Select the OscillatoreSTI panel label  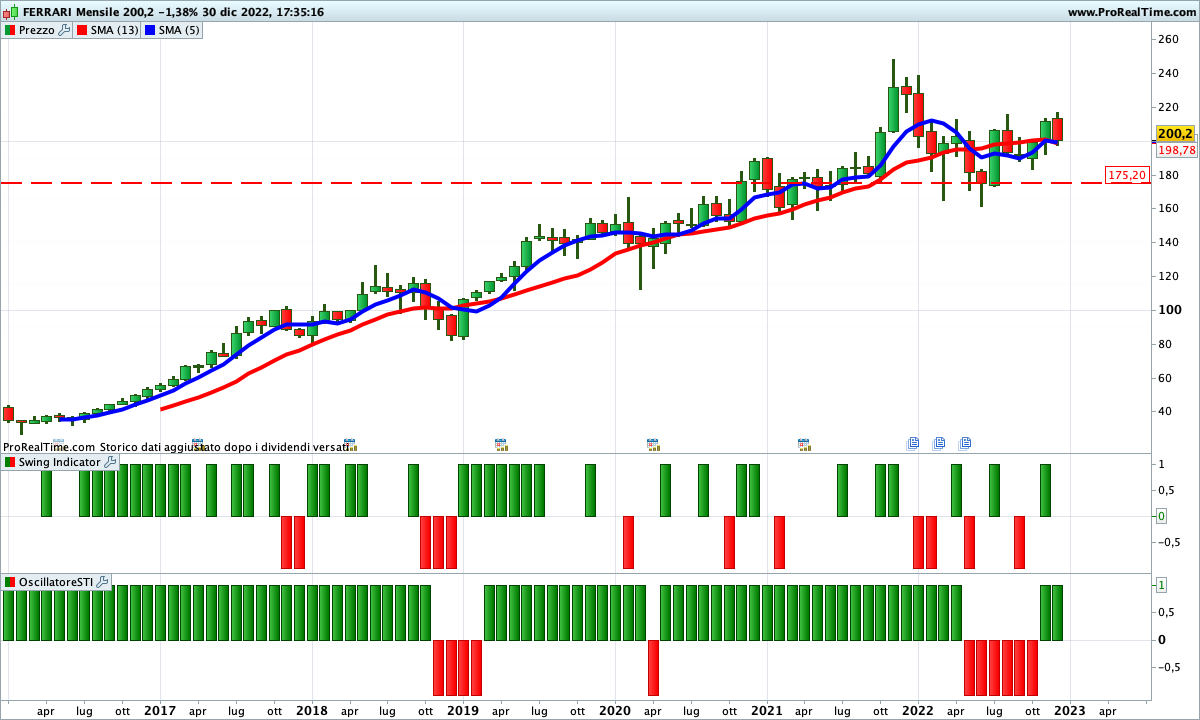coord(56,581)
